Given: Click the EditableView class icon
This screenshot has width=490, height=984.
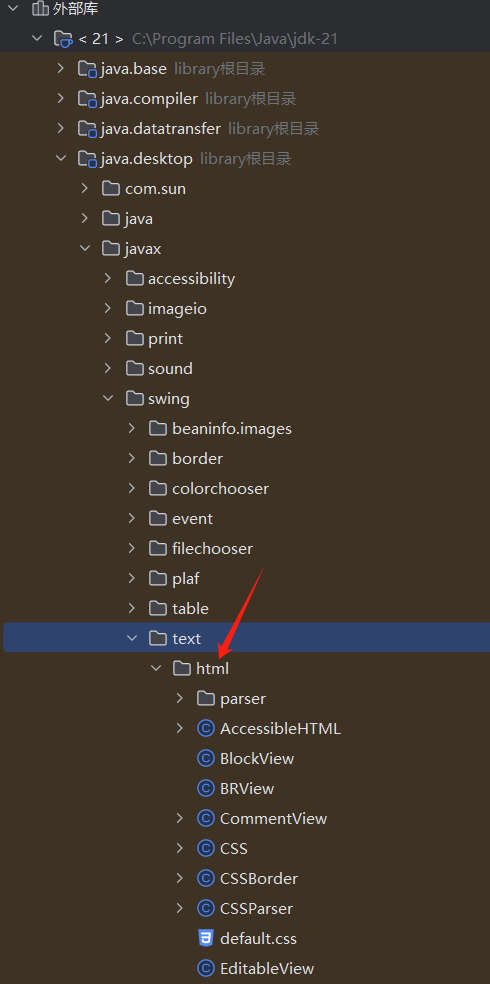Looking at the screenshot, I should click(x=206, y=968).
